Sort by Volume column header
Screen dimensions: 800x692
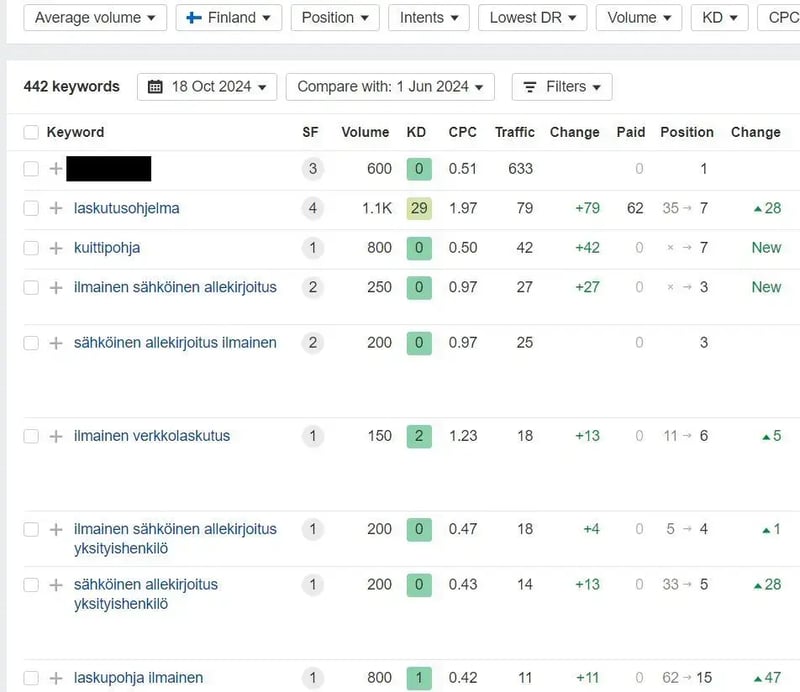tap(365, 132)
